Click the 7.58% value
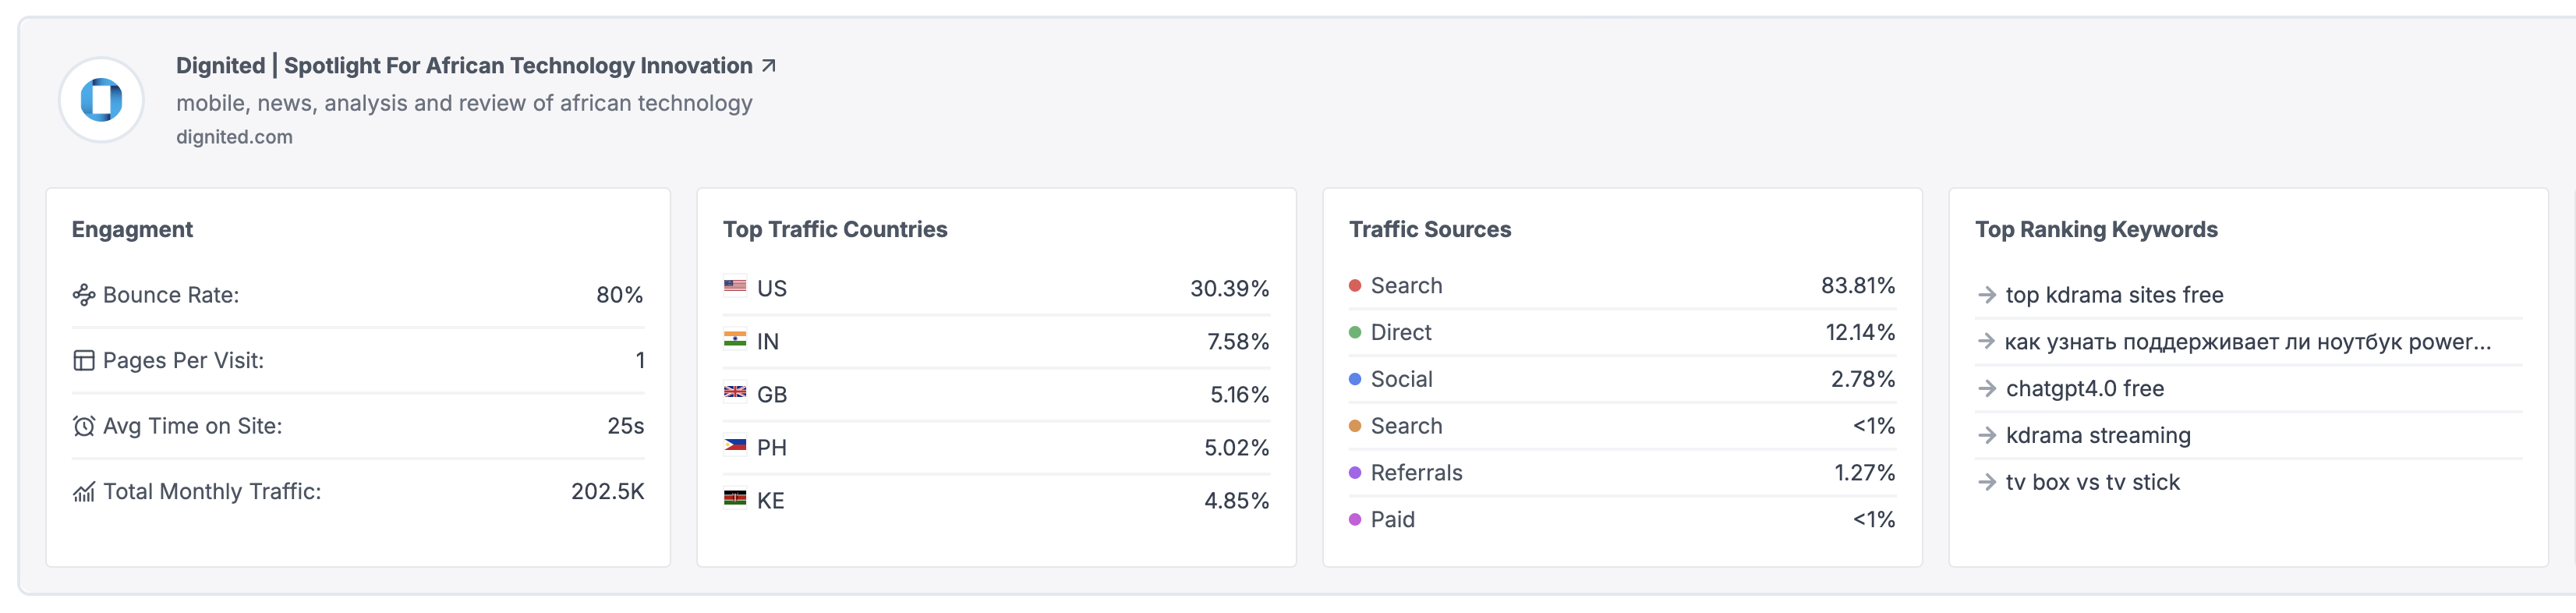Image resolution: width=2576 pixels, height=613 pixels. (1238, 342)
